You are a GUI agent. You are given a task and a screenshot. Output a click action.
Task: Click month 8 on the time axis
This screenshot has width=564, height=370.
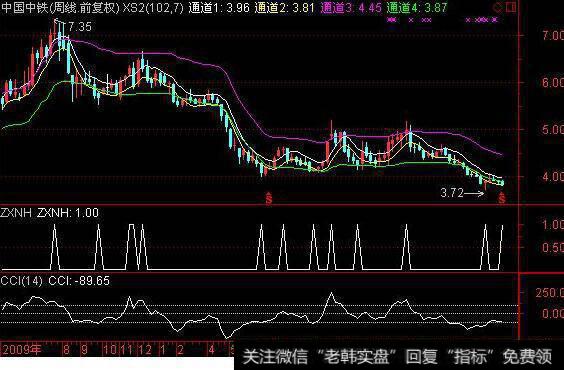pyautogui.click(x=66, y=350)
